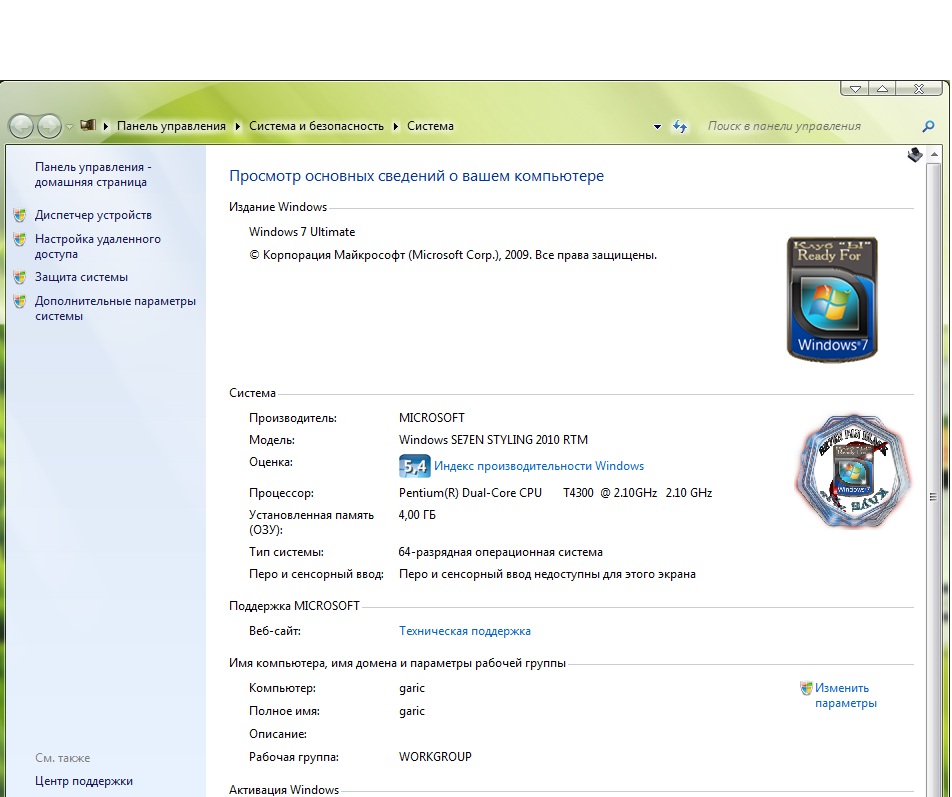
Task: Open Дополнительные параметры системы
Action: tap(115, 308)
